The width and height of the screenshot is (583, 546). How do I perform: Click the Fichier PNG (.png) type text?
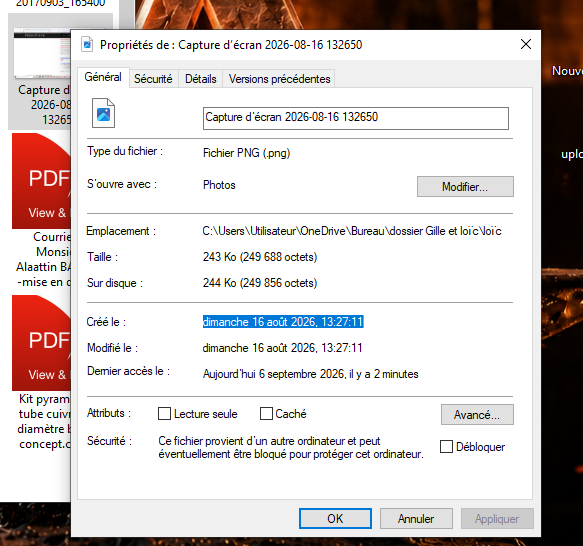click(x=247, y=153)
